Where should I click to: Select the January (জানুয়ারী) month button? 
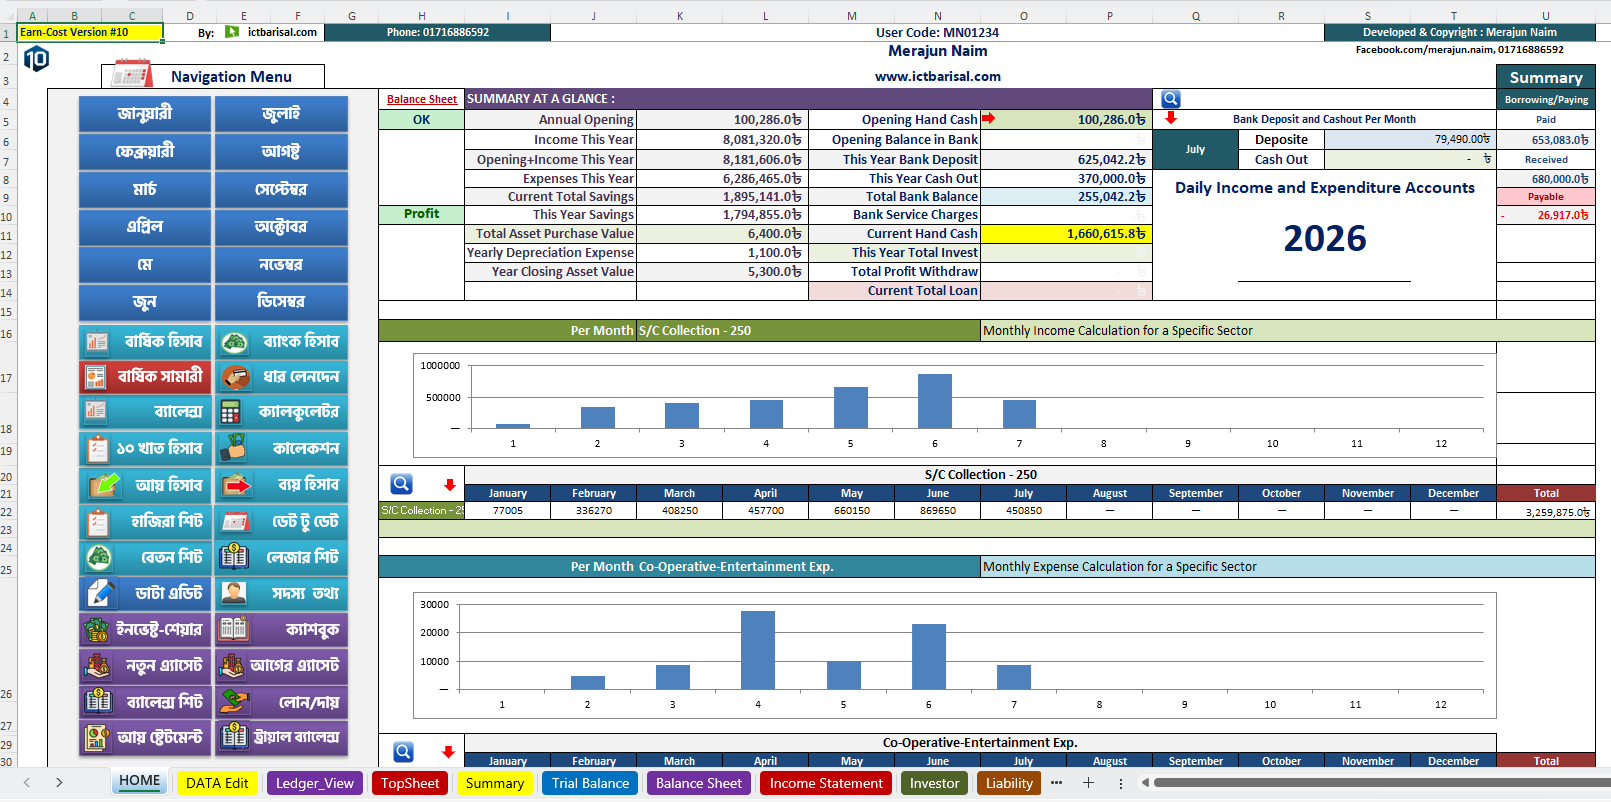pyautogui.click(x=145, y=113)
